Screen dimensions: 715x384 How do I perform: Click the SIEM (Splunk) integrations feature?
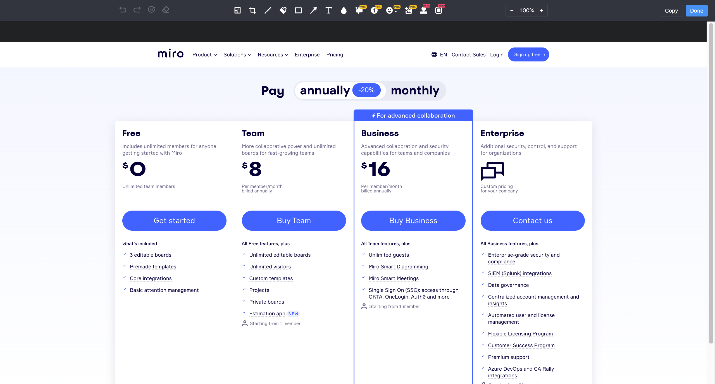519,273
